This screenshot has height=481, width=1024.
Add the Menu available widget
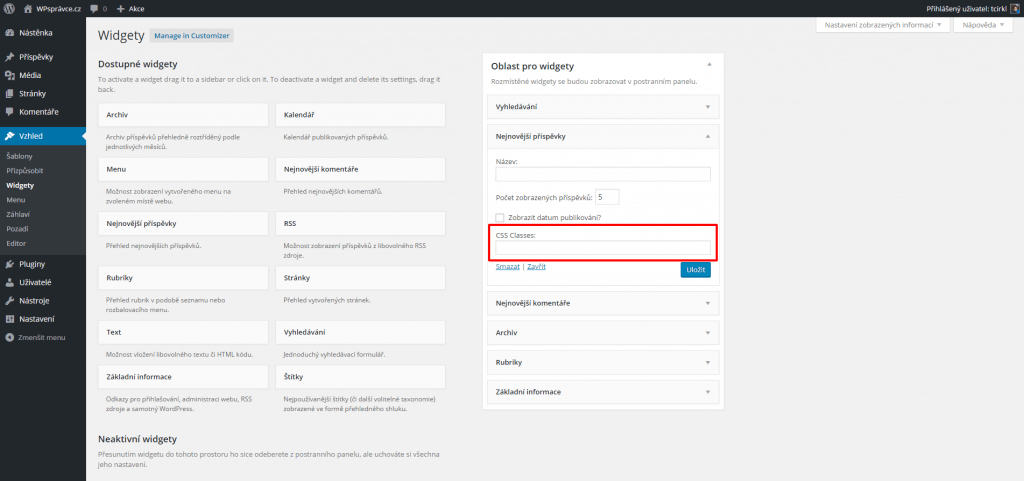tap(183, 169)
